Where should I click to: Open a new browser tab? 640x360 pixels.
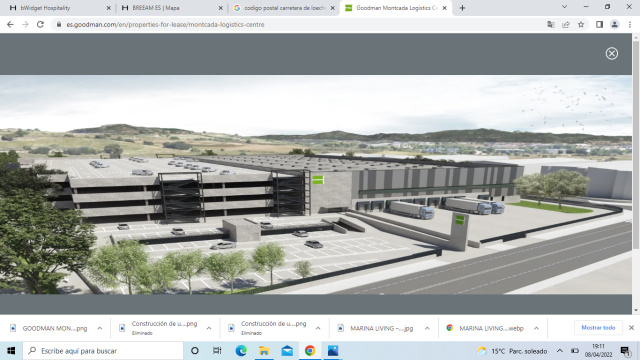[462, 8]
